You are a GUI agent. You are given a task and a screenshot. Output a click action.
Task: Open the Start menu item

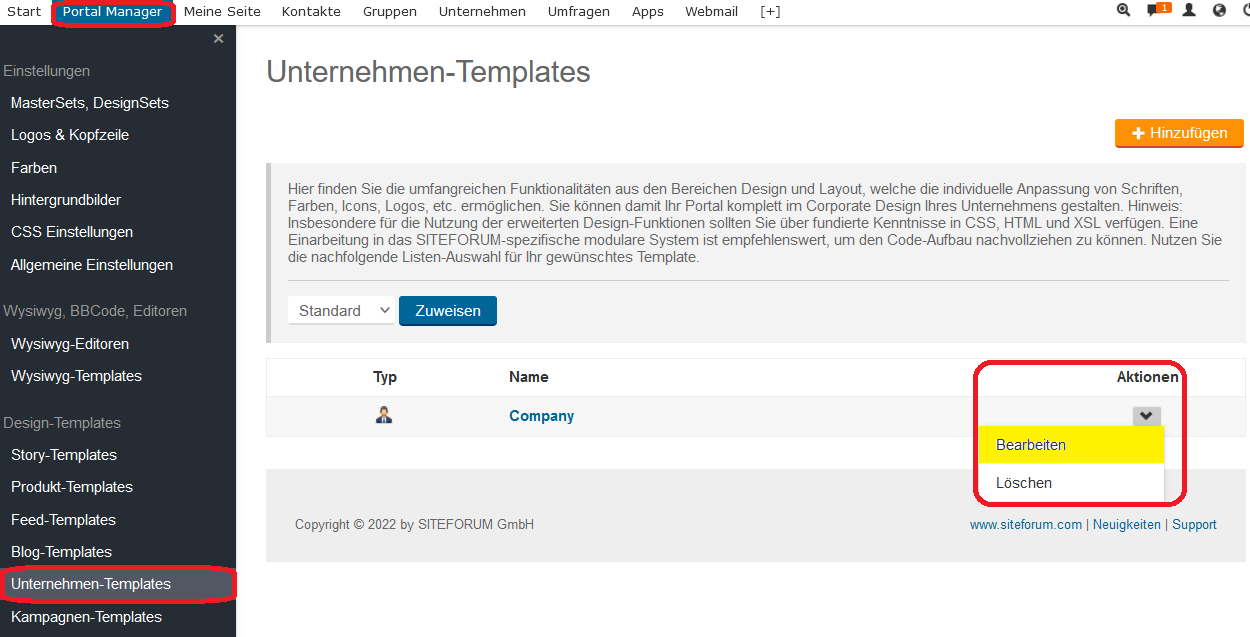click(x=24, y=12)
